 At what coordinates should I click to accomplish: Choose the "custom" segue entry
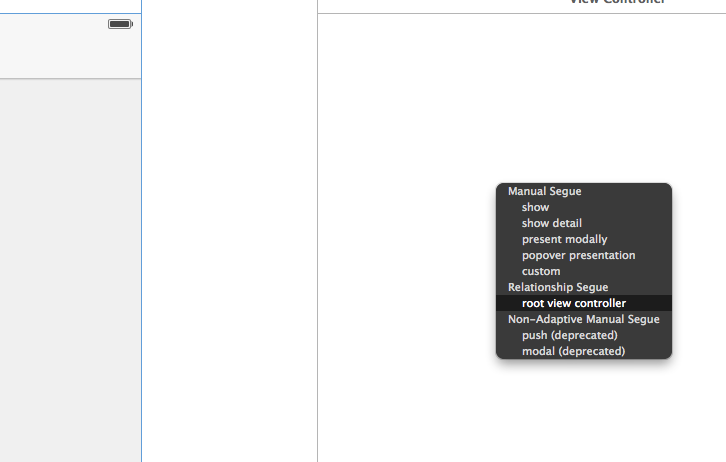(541, 271)
